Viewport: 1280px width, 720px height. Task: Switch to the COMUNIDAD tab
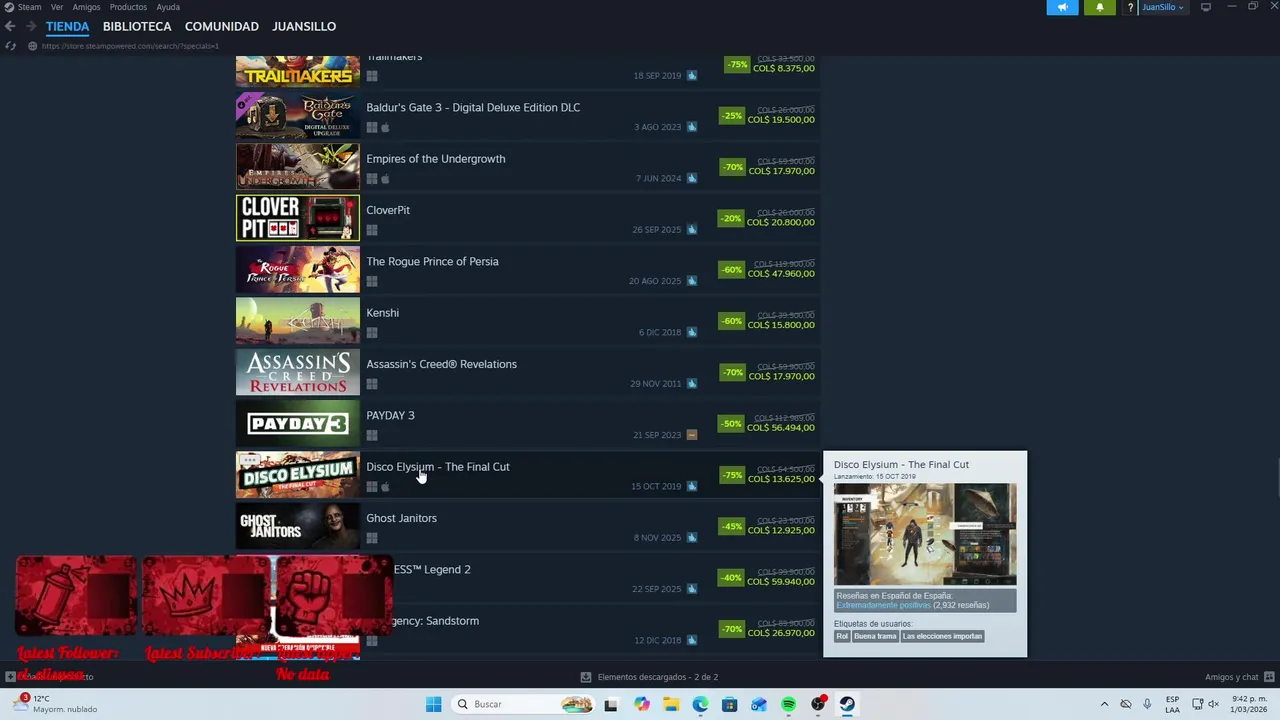(222, 26)
